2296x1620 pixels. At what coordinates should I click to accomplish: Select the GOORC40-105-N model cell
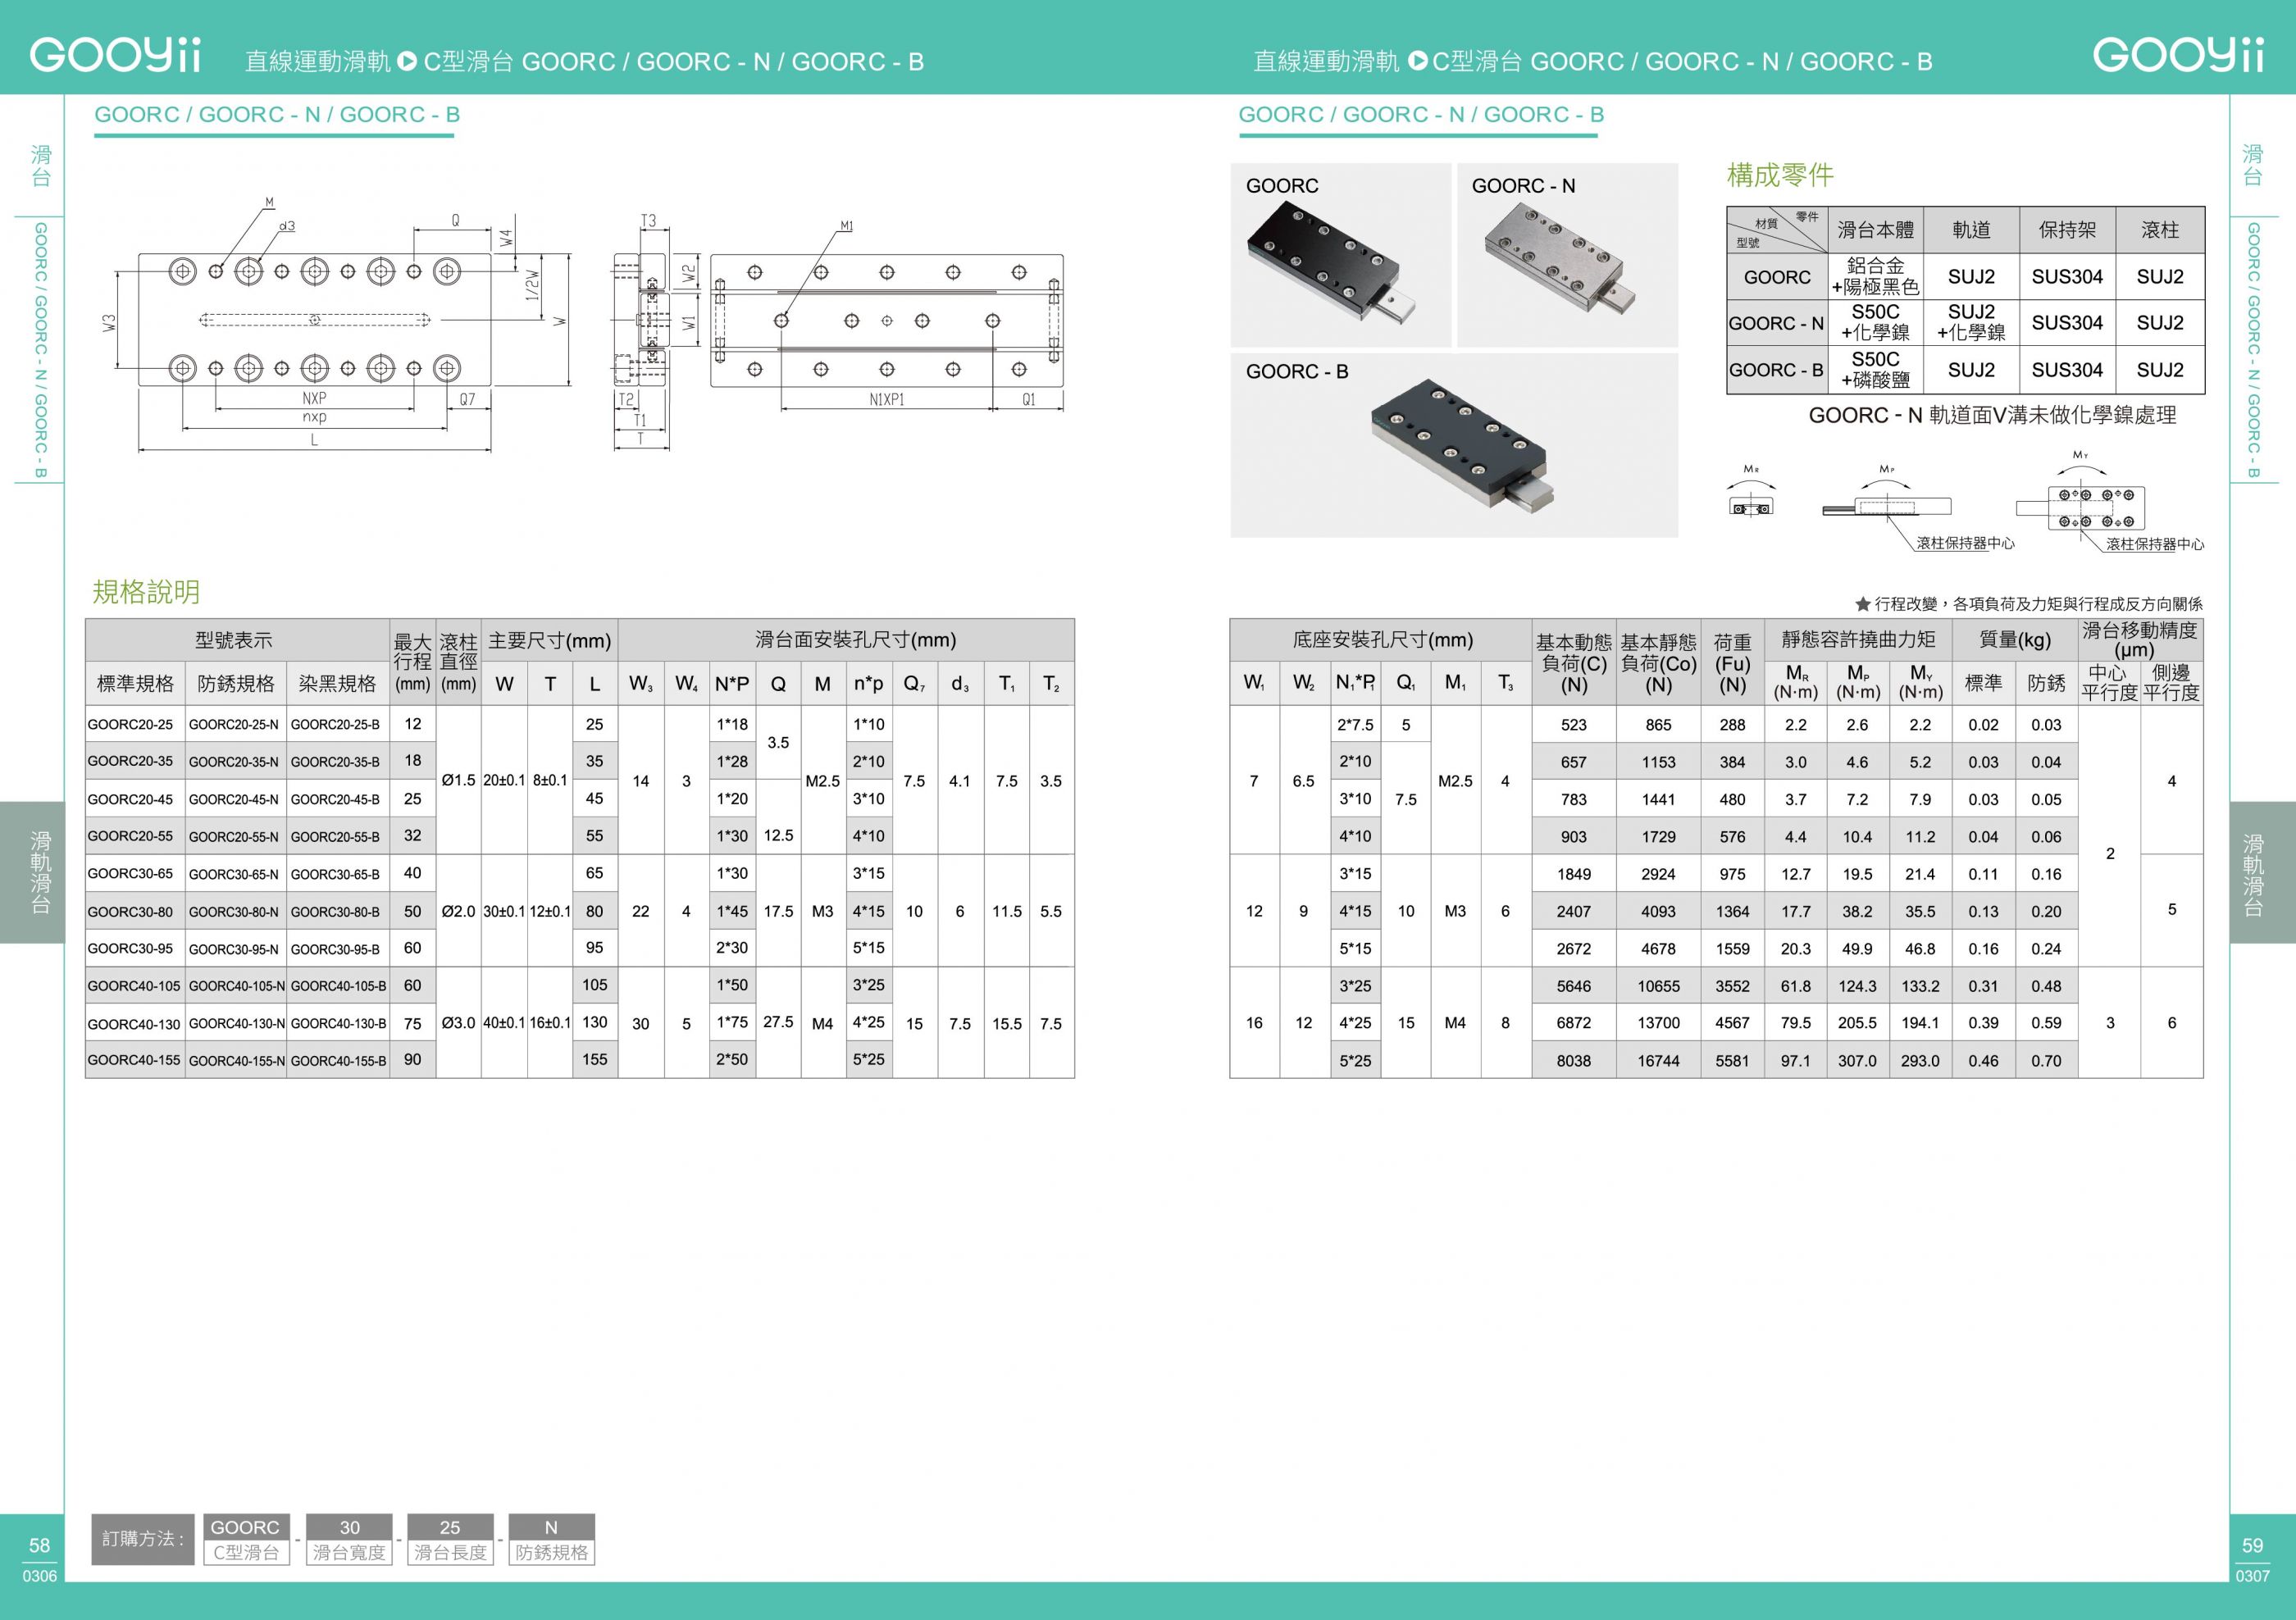click(236, 985)
